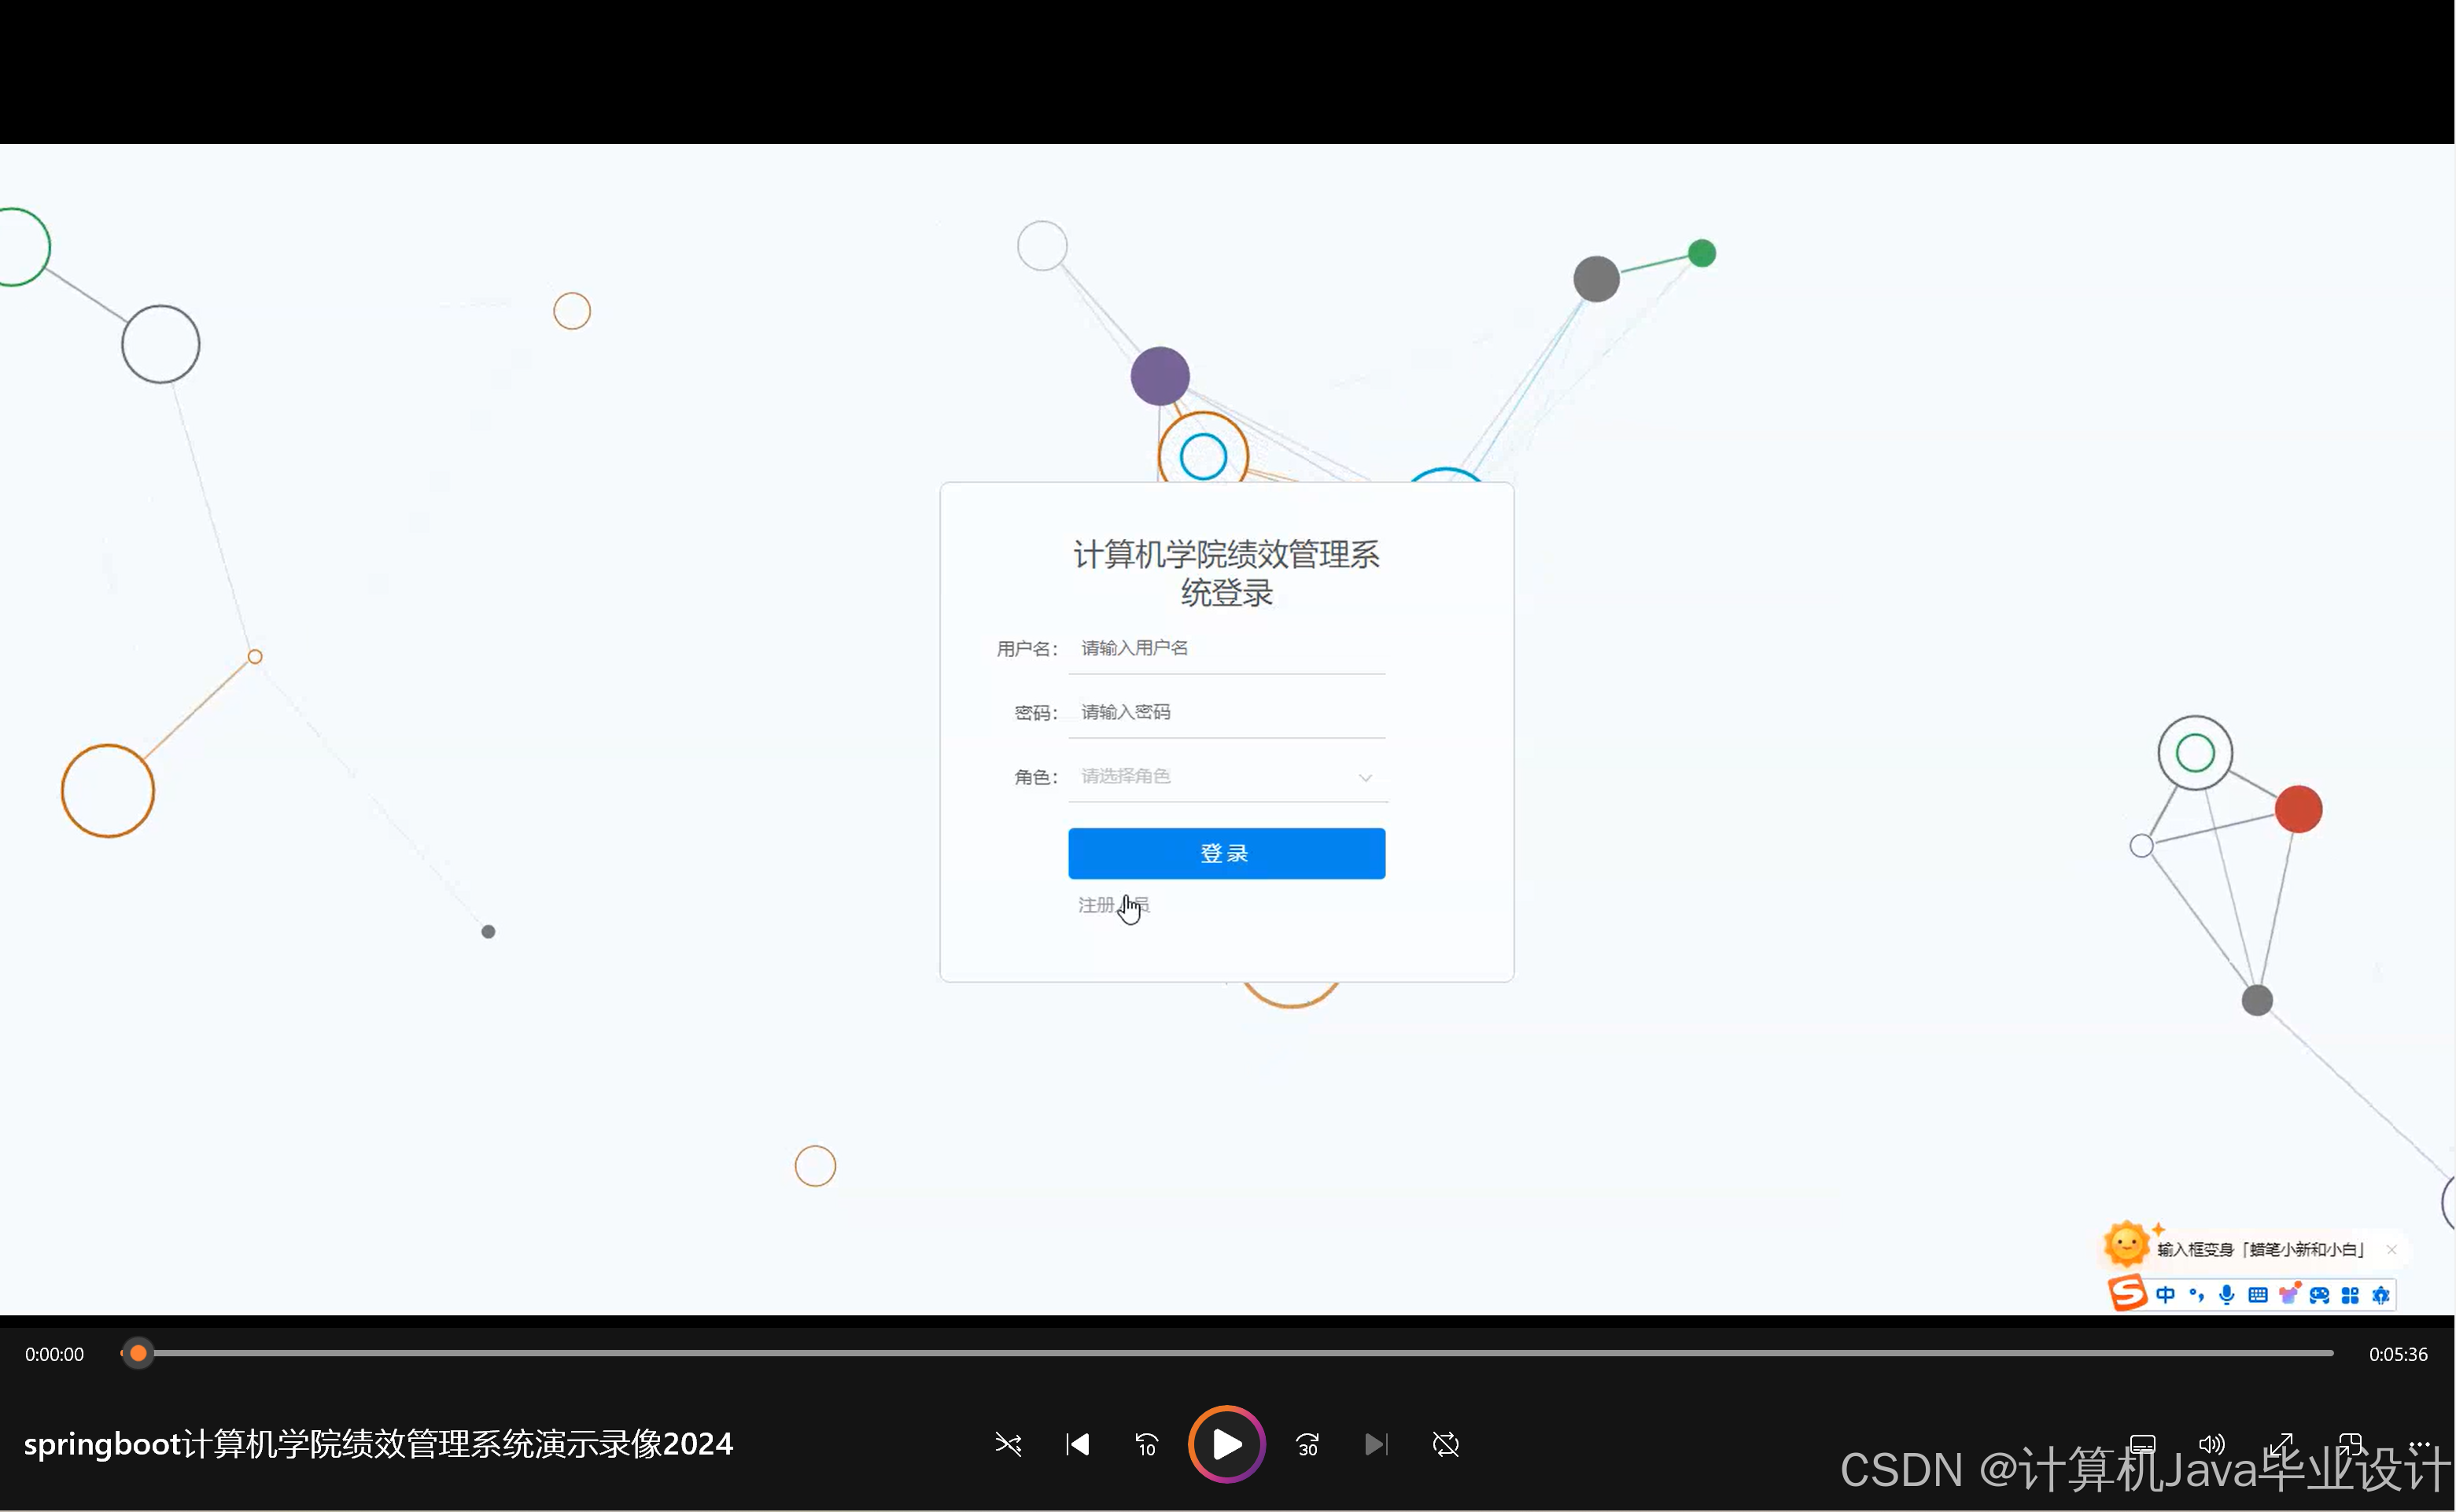Go to the next track
Image resolution: width=2456 pixels, height=1512 pixels.
[1376, 1444]
